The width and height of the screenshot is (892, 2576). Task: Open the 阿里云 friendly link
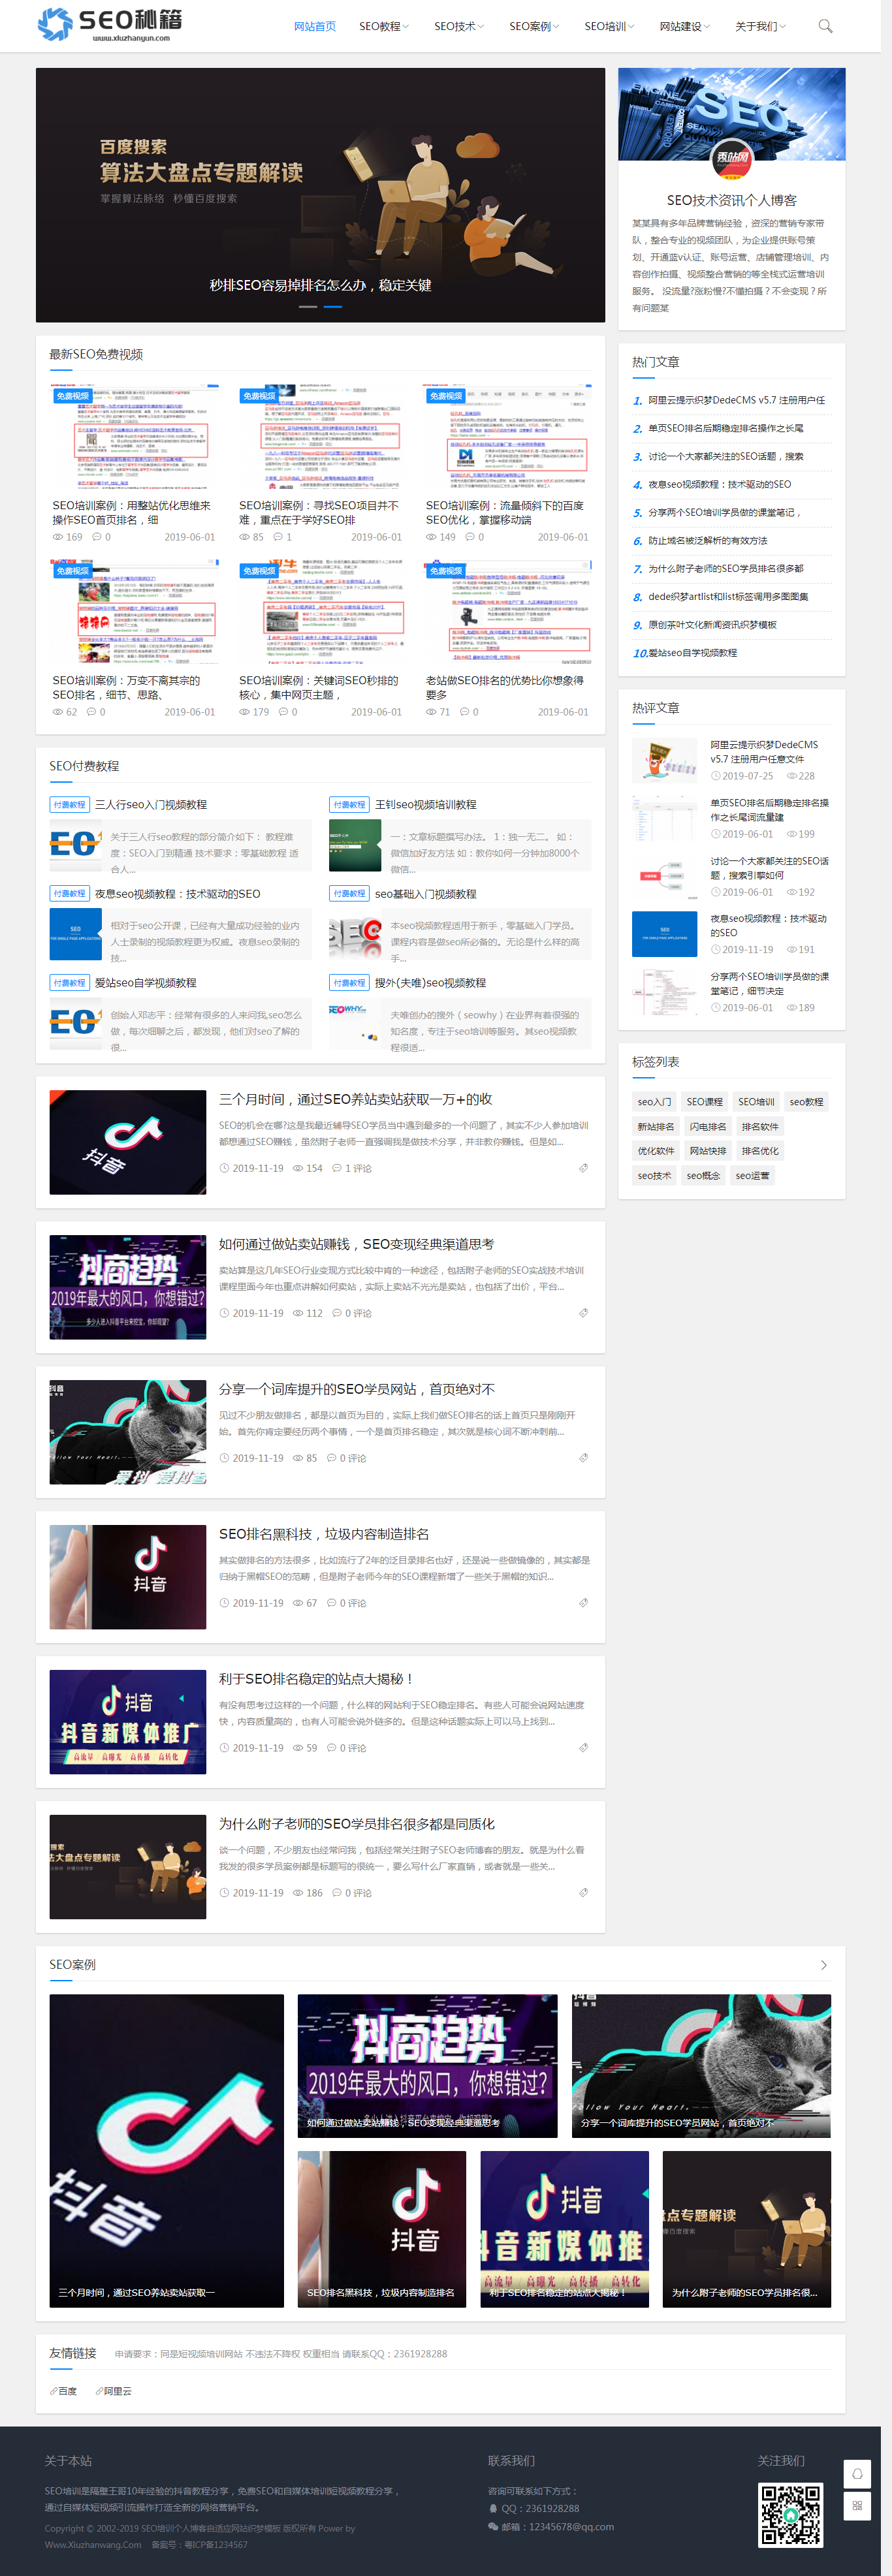pos(117,2391)
